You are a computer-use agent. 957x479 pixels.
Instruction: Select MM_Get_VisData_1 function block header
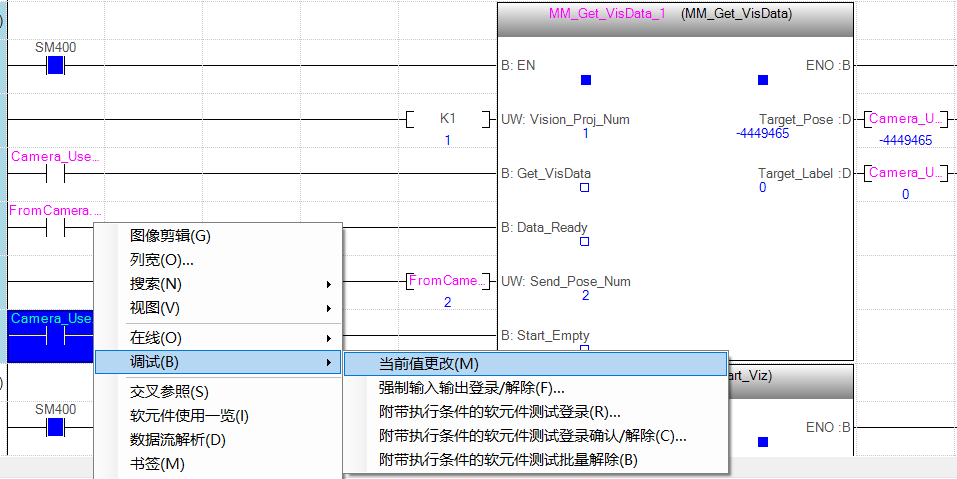675,20
